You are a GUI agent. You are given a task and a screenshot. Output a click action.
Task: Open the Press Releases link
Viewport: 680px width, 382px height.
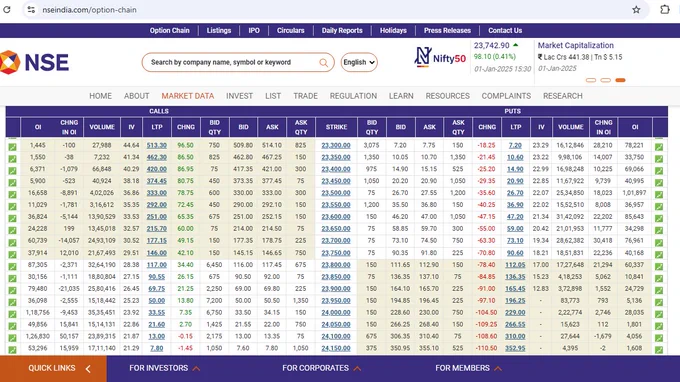pos(447,30)
